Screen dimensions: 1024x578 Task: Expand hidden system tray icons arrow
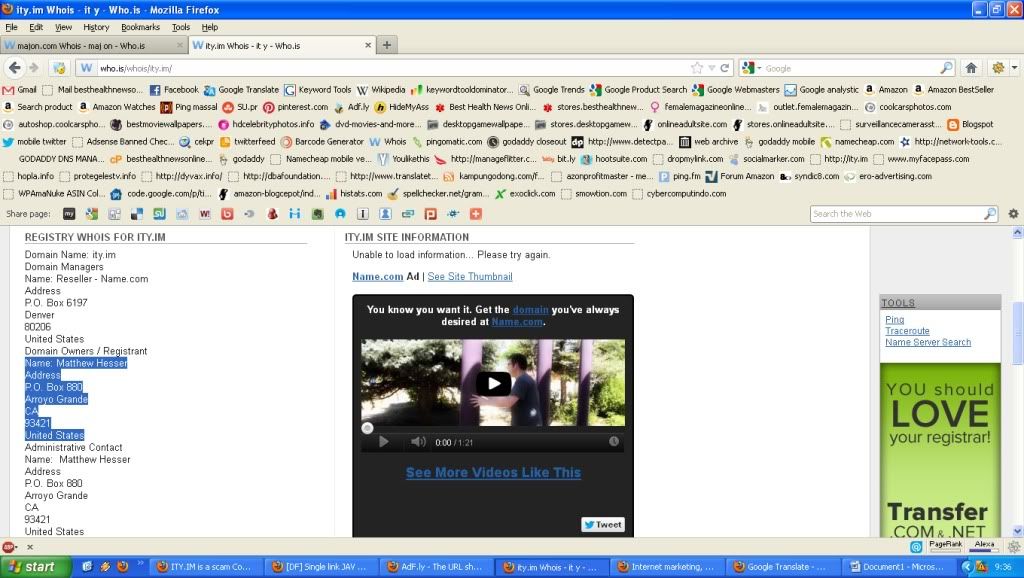967,567
